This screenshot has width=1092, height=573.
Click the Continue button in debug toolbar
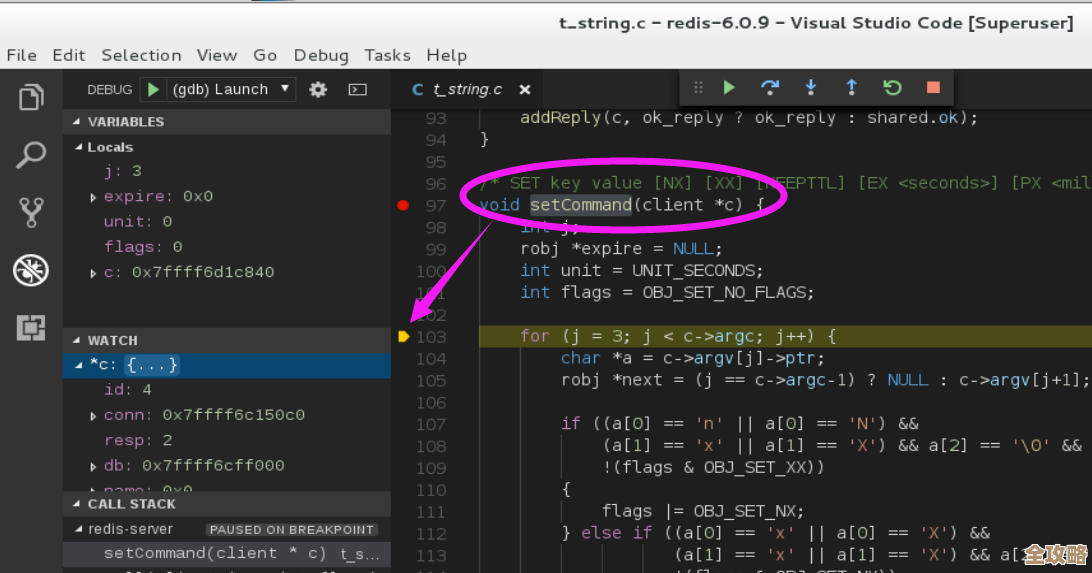point(729,88)
